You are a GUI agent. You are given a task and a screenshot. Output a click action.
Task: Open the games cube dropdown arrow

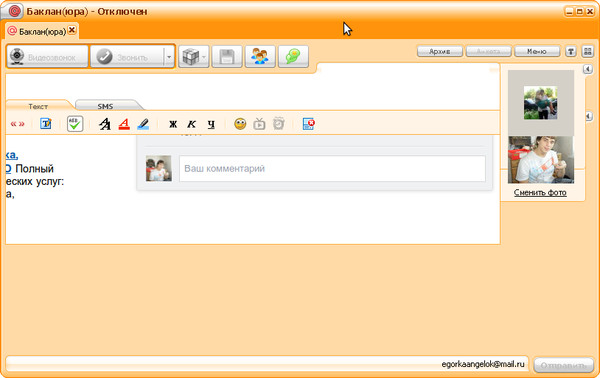tap(204, 57)
